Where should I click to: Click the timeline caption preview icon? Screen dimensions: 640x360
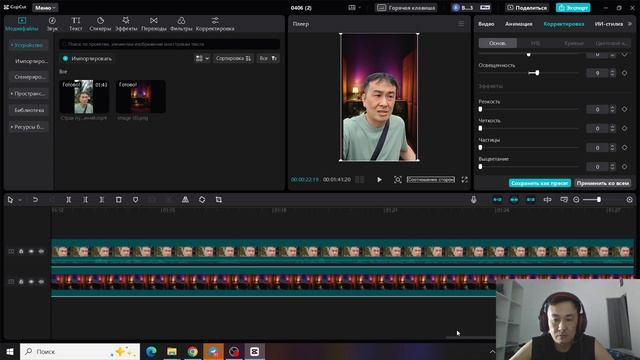pyautogui.click(x=564, y=200)
